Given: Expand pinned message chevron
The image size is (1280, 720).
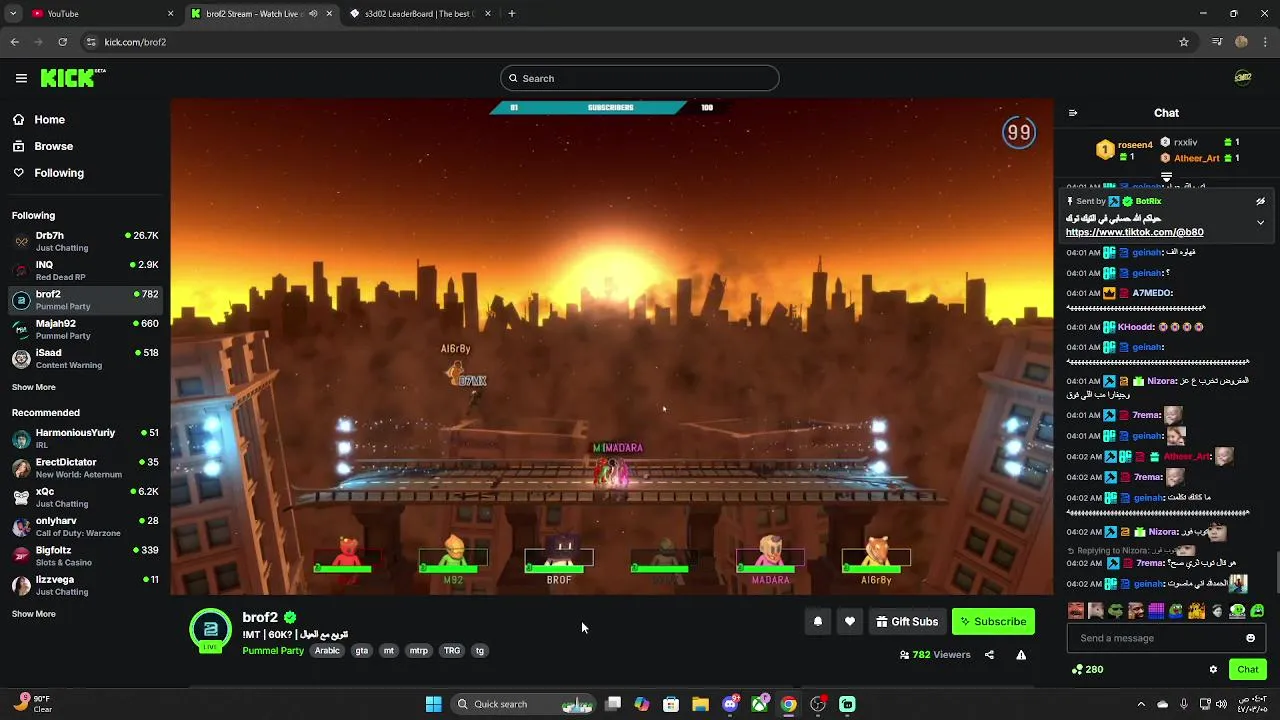Looking at the screenshot, I should pyautogui.click(x=1260, y=222).
